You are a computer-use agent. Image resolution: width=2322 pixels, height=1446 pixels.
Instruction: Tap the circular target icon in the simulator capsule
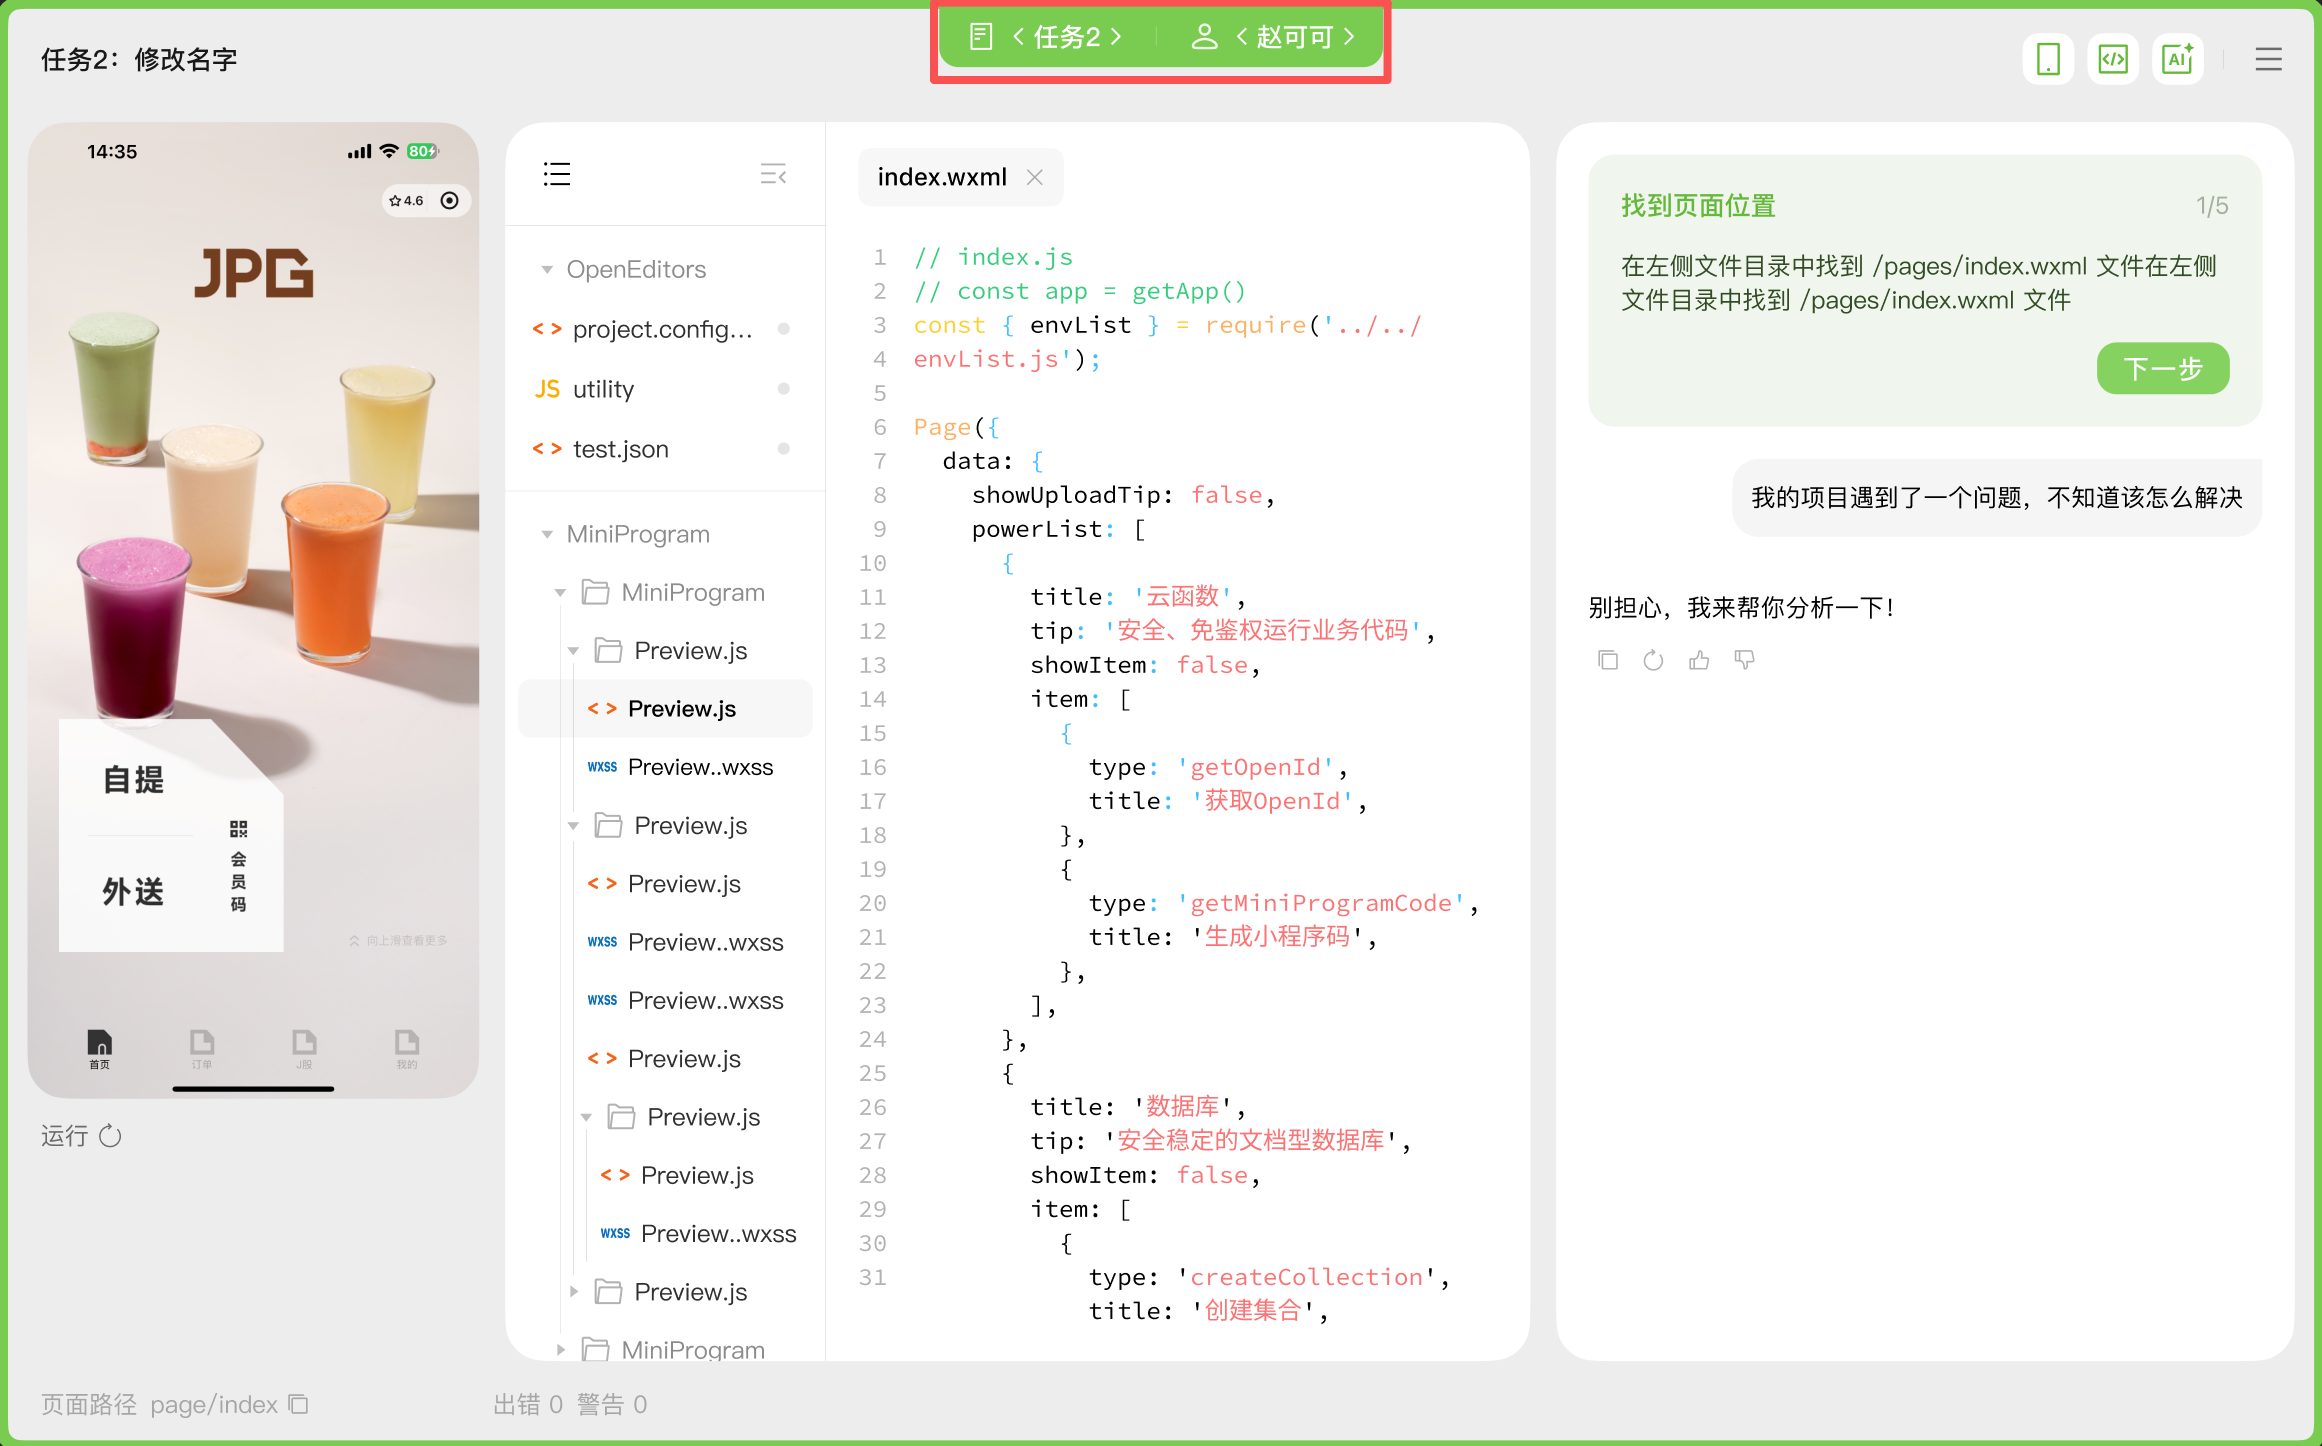[450, 201]
